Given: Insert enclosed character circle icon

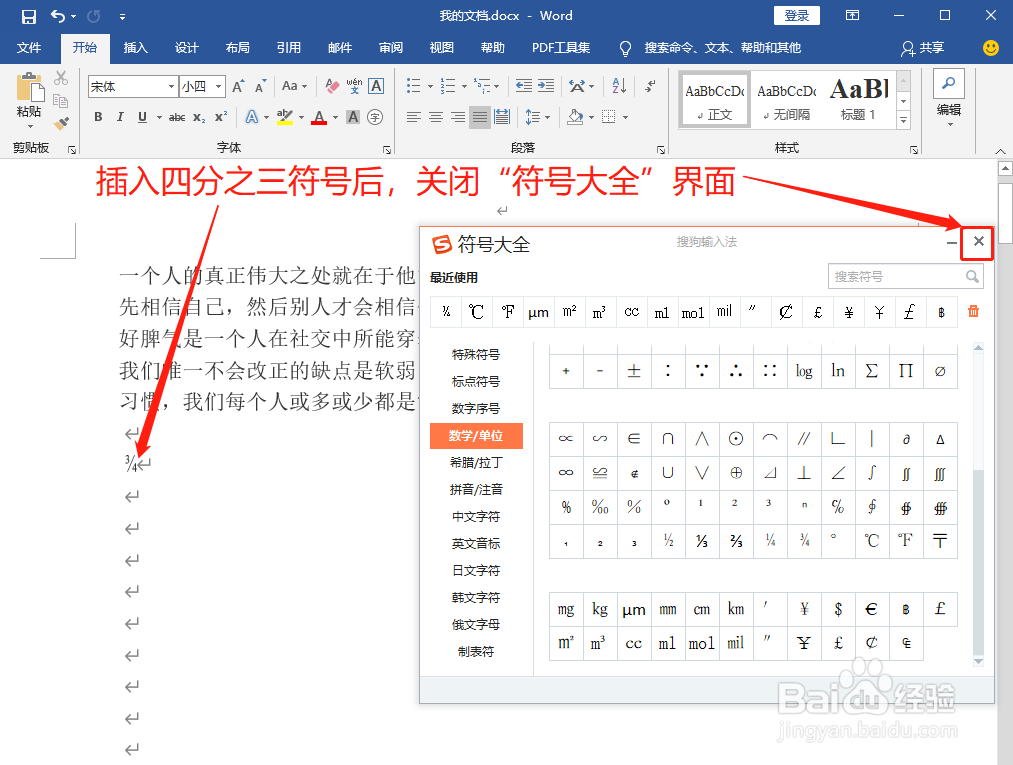Looking at the screenshot, I should click(x=375, y=117).
